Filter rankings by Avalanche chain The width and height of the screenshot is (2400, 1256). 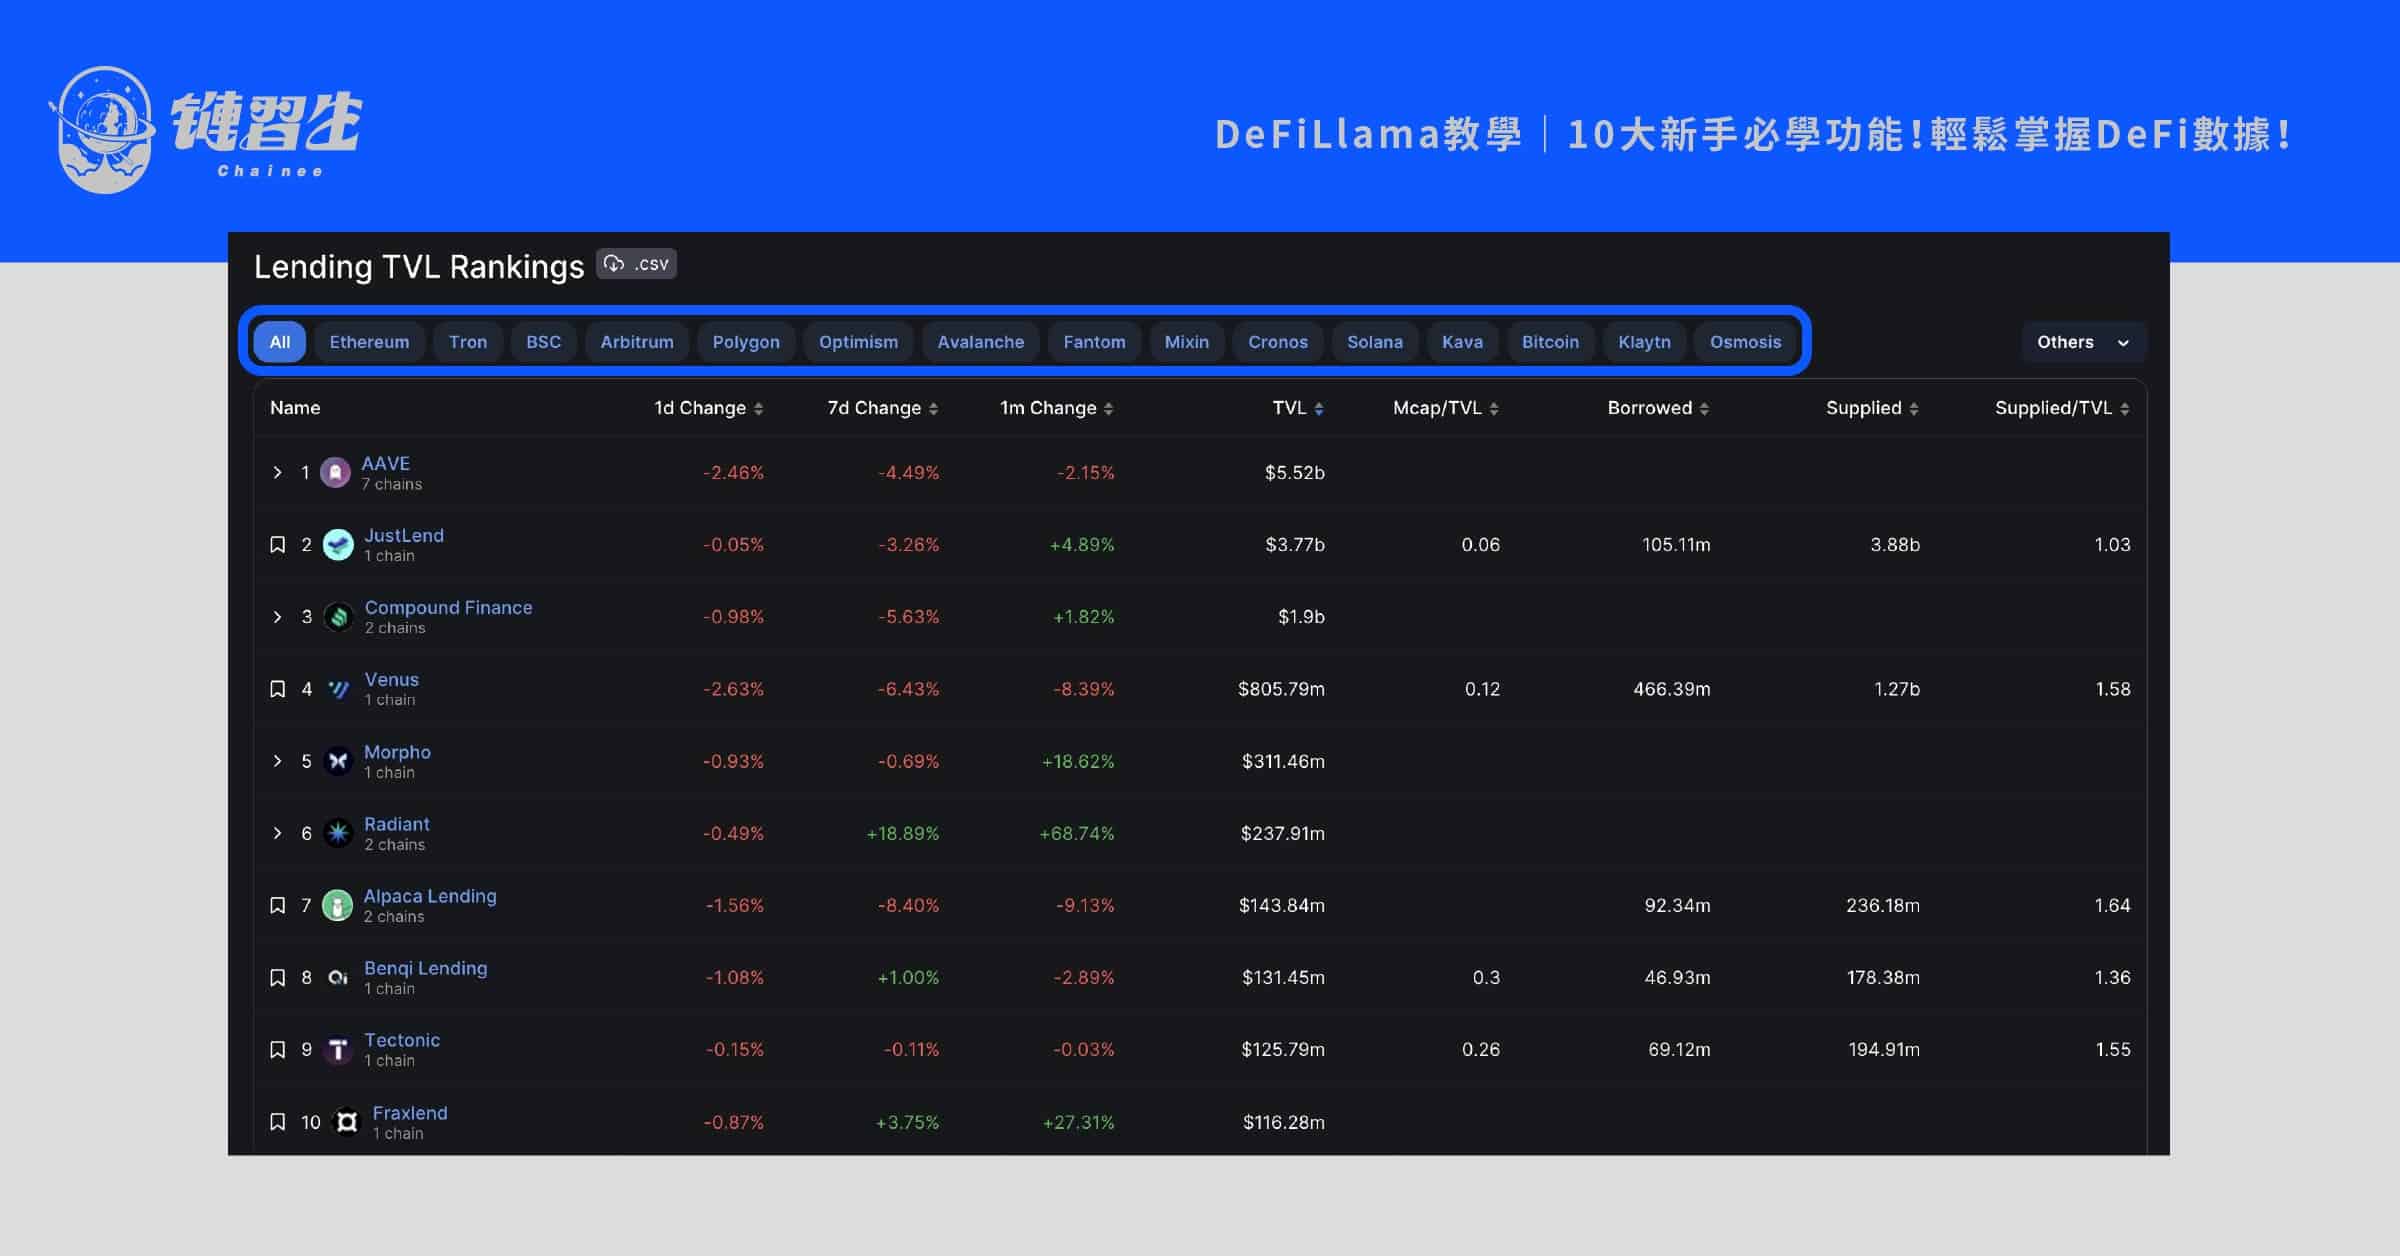coord(981,342)
